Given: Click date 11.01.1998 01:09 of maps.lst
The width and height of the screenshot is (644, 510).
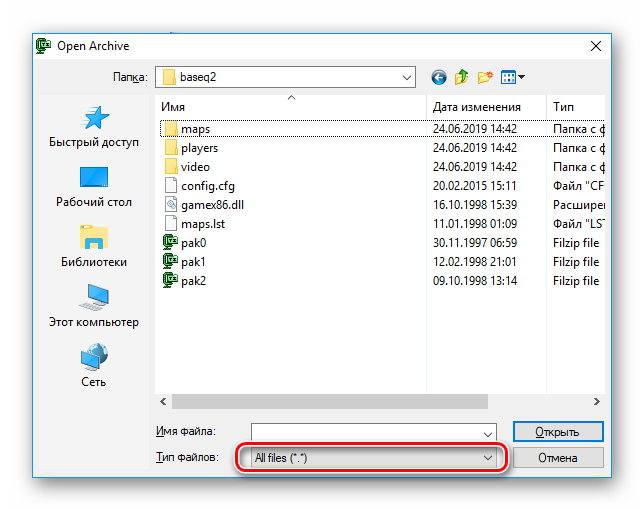Looking at the screenshot, I should [475, 224].
